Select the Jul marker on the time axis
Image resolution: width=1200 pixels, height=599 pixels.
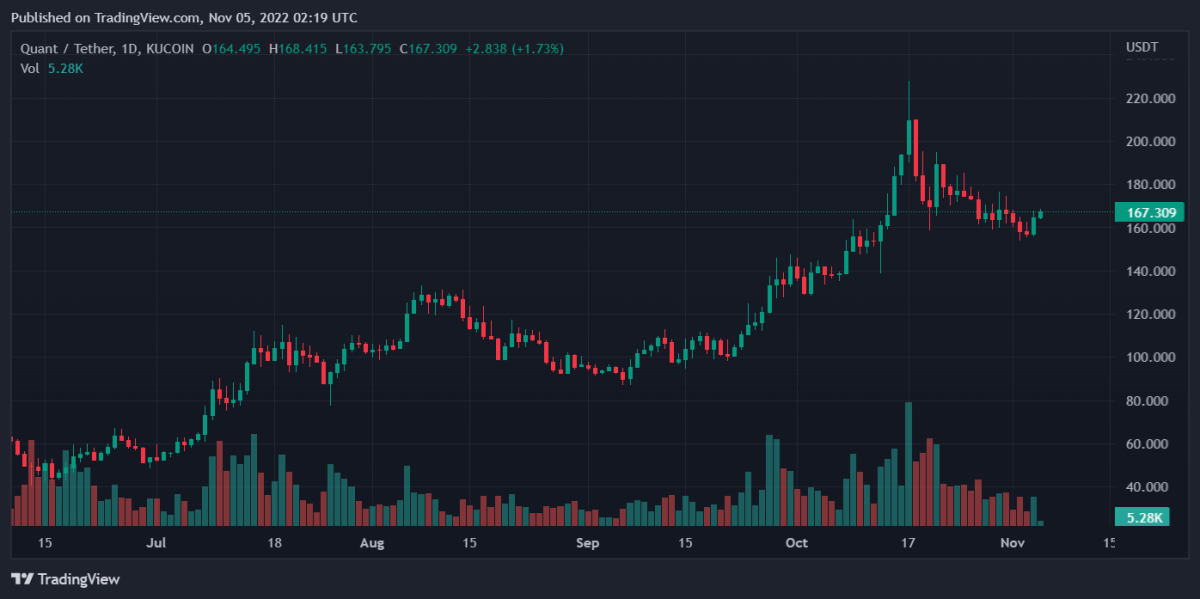pos(155,543)
